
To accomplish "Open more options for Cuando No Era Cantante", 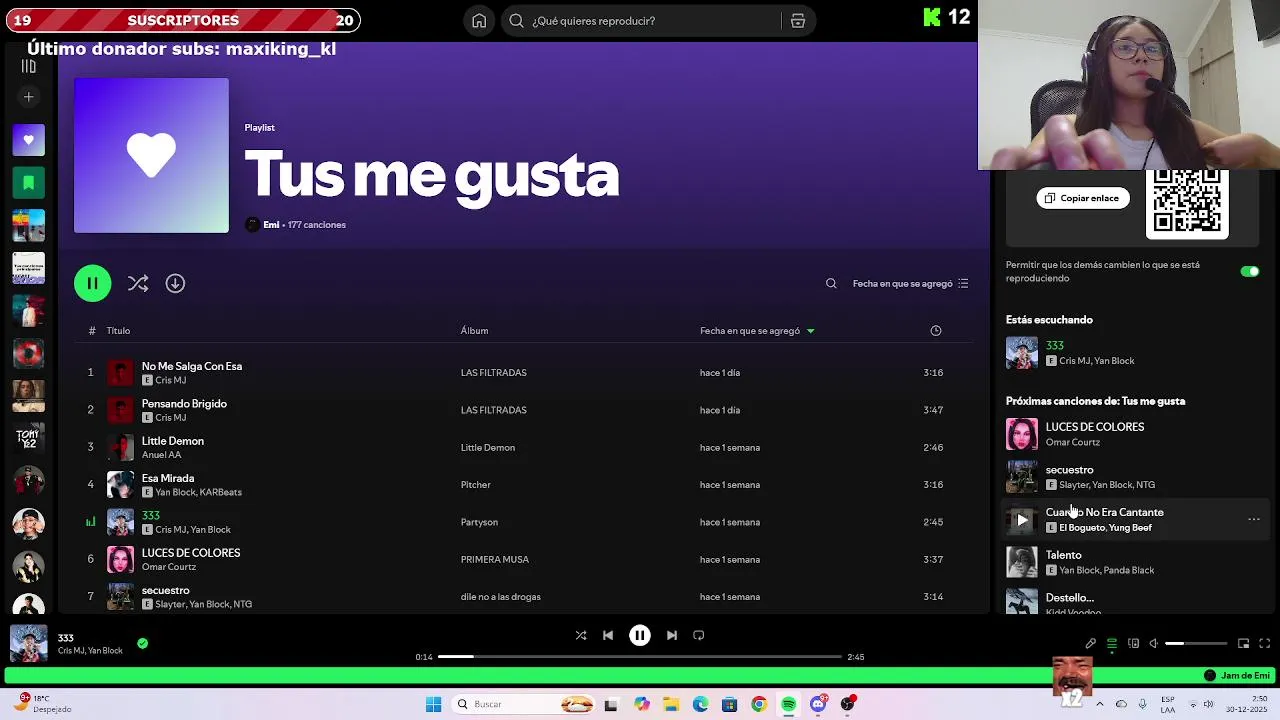I will click(1254, 520).
